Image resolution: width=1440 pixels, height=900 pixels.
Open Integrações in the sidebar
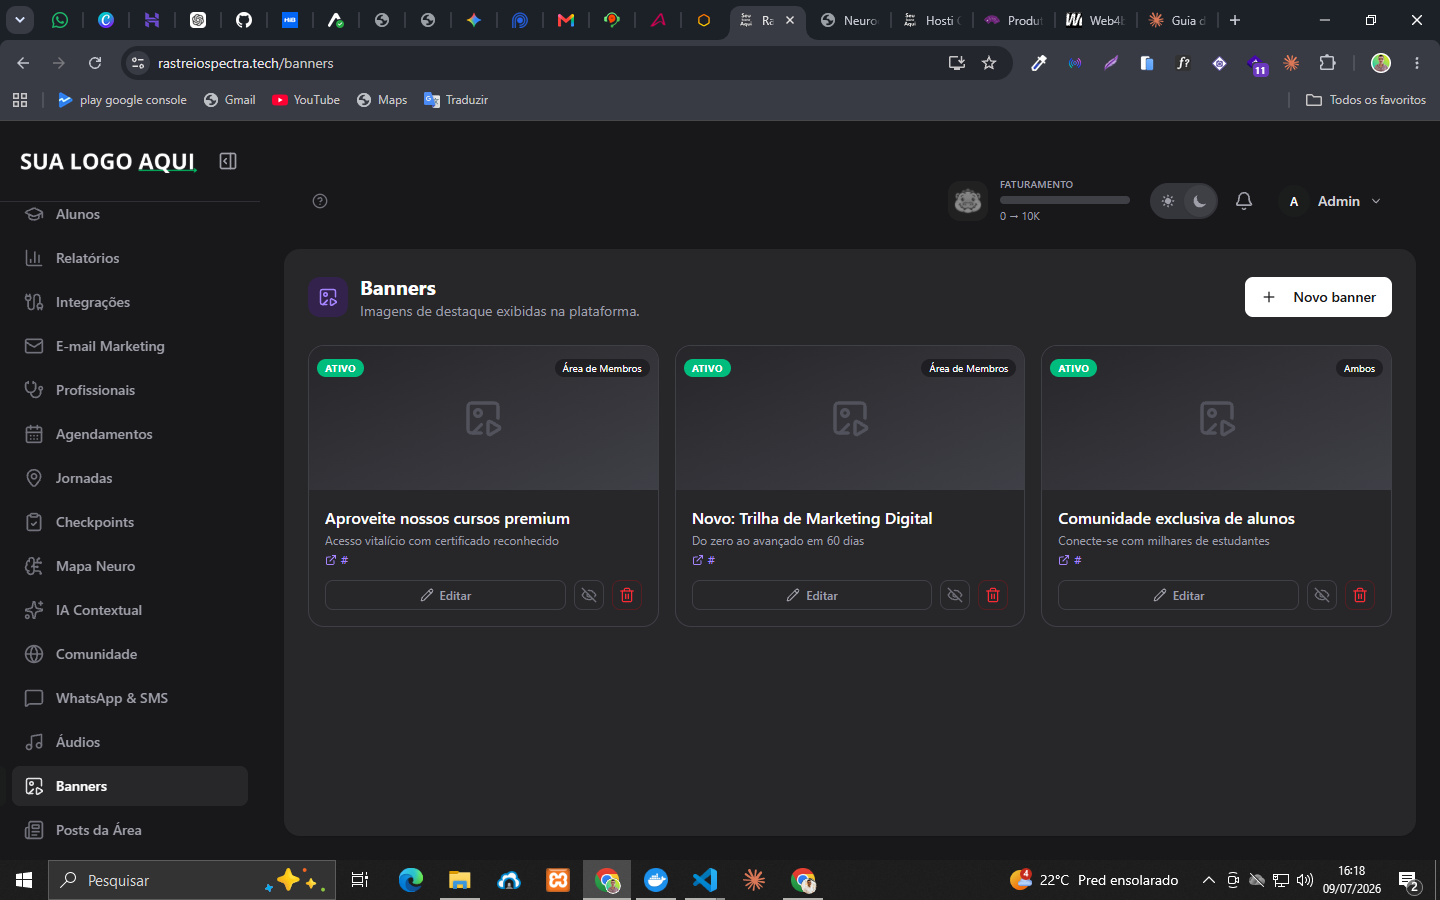(x=130, y=302)
